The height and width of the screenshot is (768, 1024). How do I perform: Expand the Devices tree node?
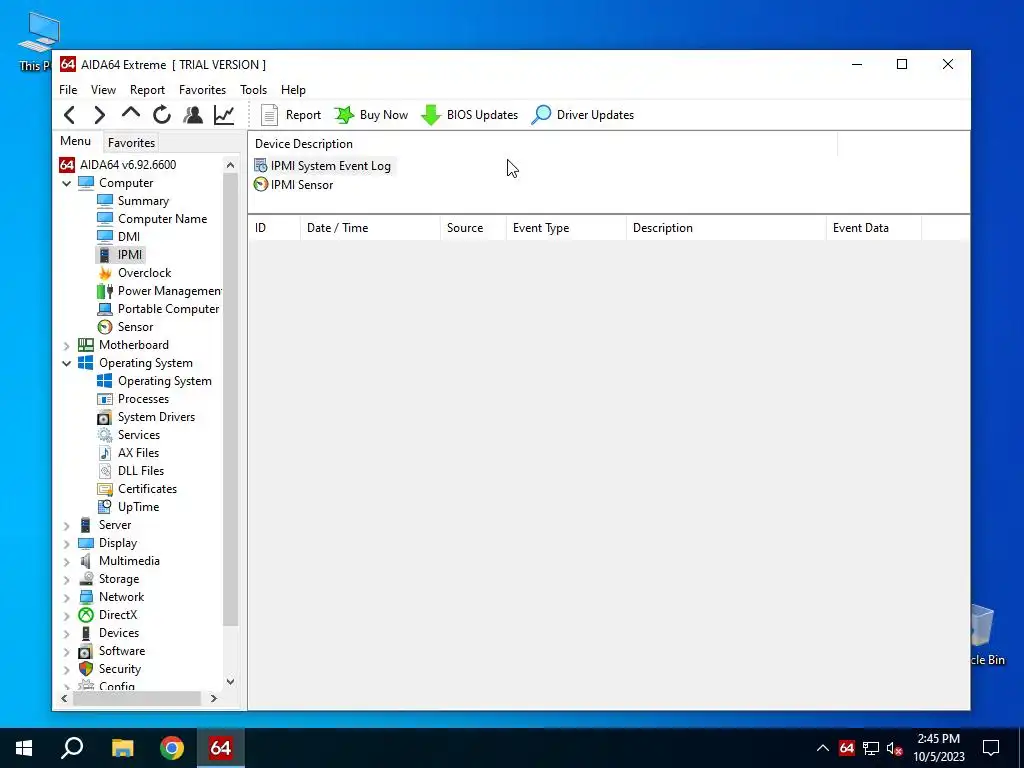point(67,633)
